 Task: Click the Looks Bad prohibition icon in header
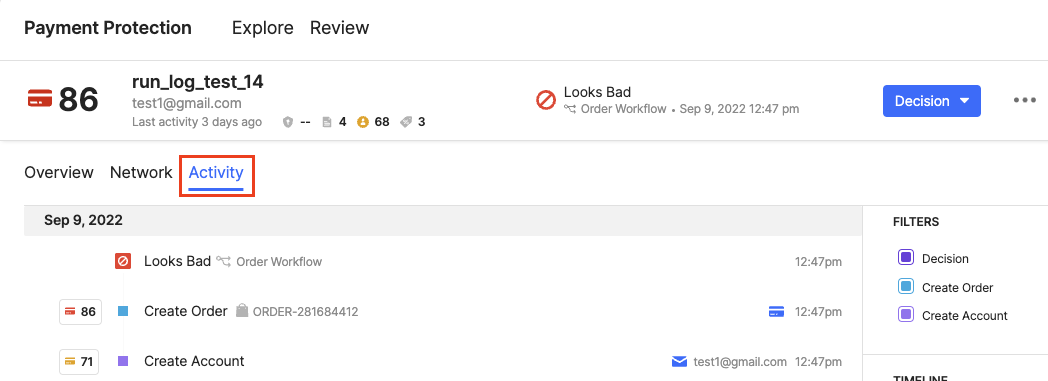pos(546,101)
